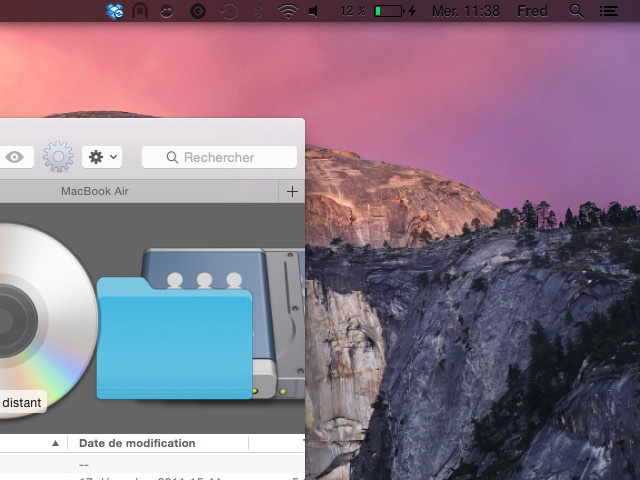Select the shared blue folder thumbnail
Screen dimensions: 640x480
174,338
